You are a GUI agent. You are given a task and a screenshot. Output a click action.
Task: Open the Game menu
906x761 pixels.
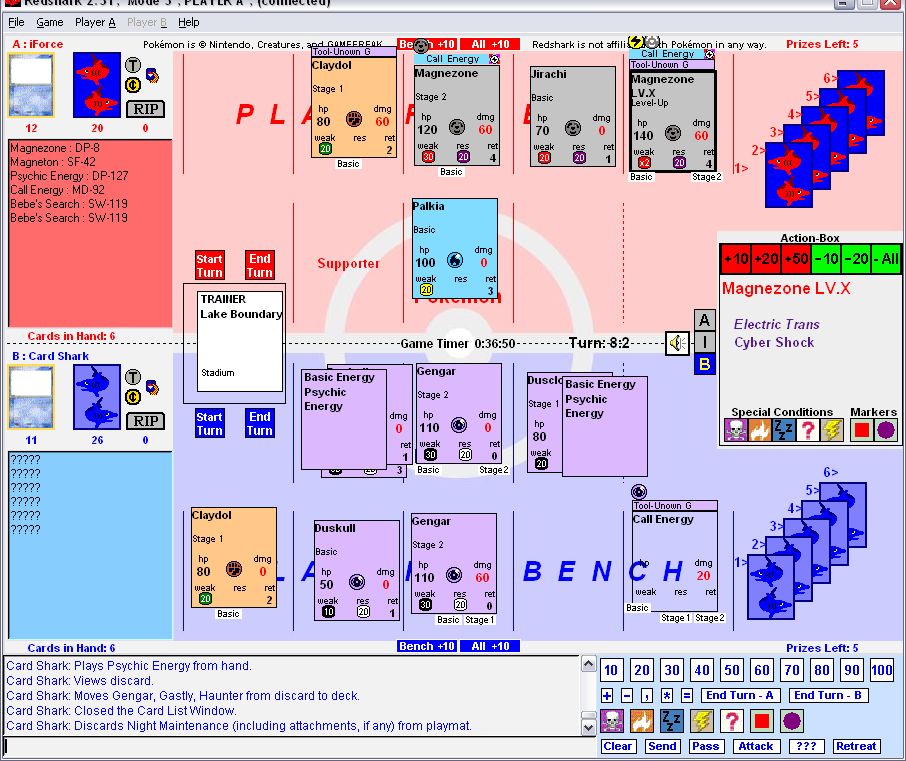point(50,23)
